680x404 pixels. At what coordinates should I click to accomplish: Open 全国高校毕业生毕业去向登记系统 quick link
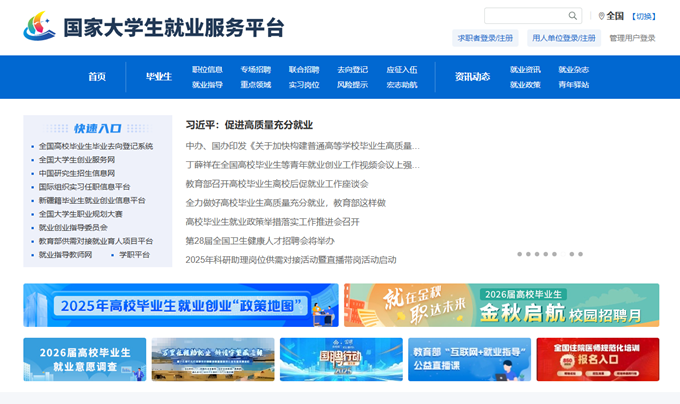click(x=96, y=146)
